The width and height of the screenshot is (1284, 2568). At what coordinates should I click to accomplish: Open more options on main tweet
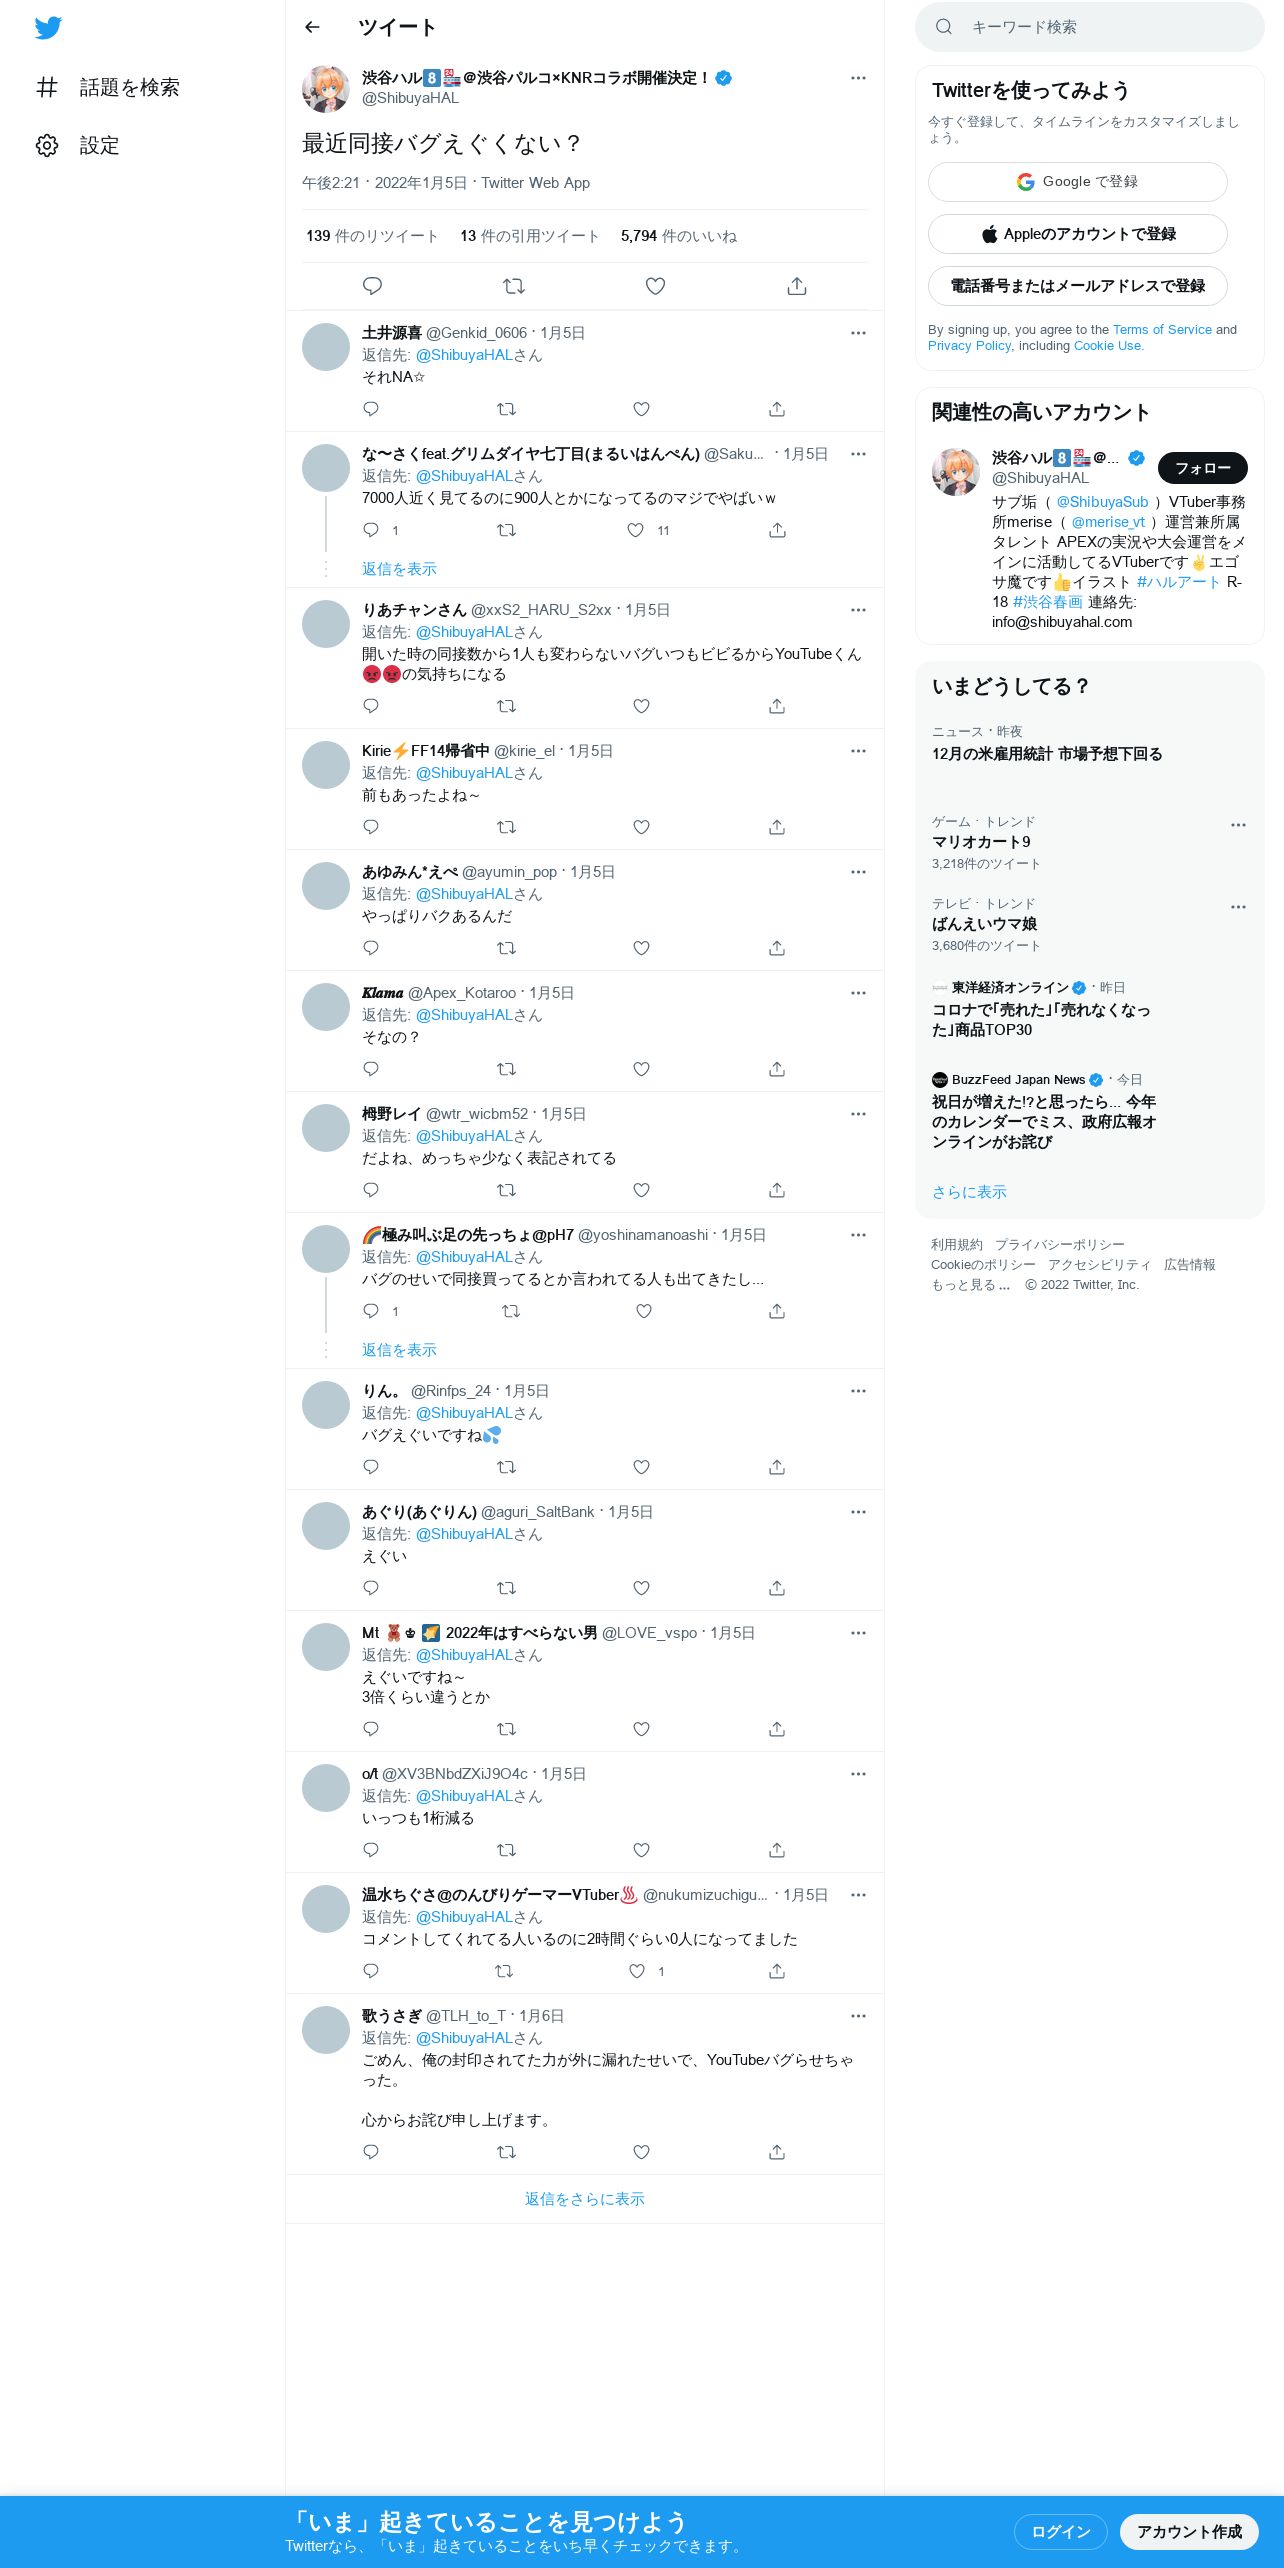(858, 78)
